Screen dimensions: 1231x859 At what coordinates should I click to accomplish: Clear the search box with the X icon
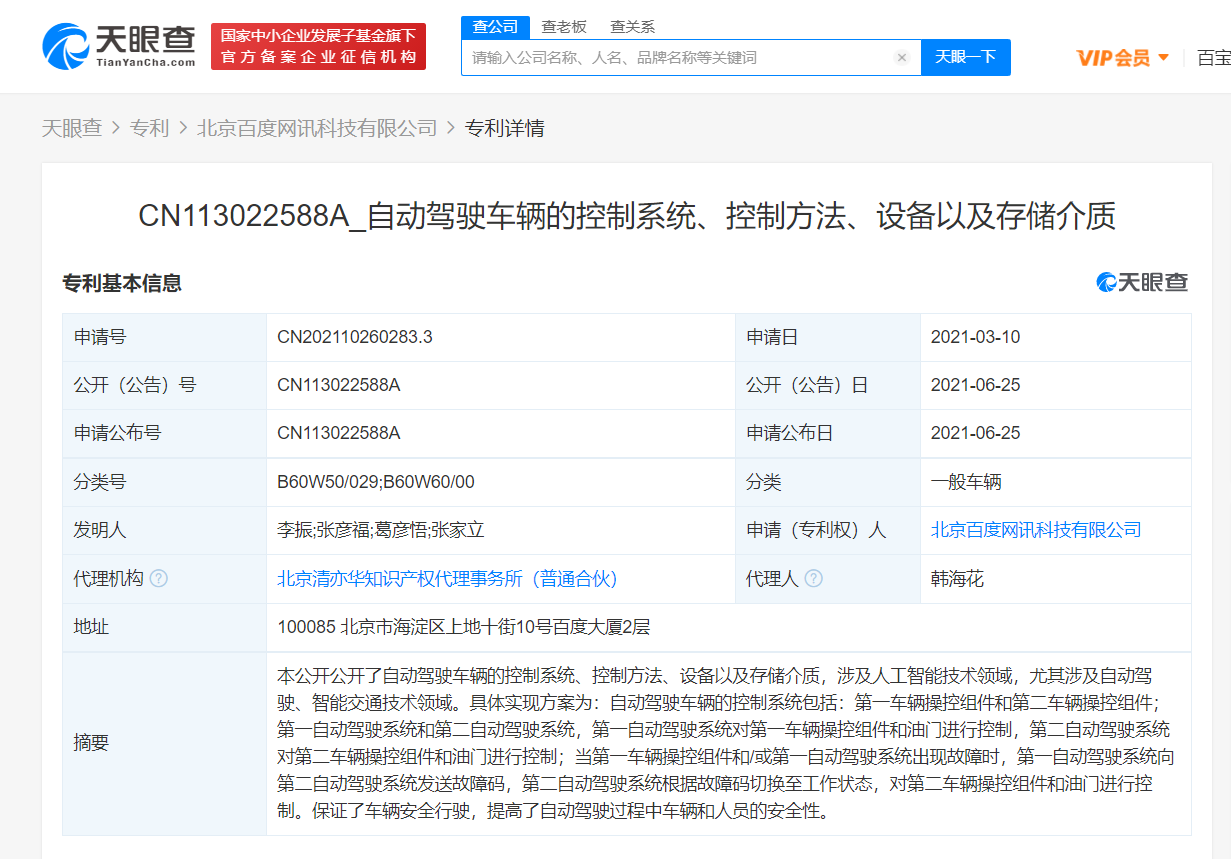[901, 58]
